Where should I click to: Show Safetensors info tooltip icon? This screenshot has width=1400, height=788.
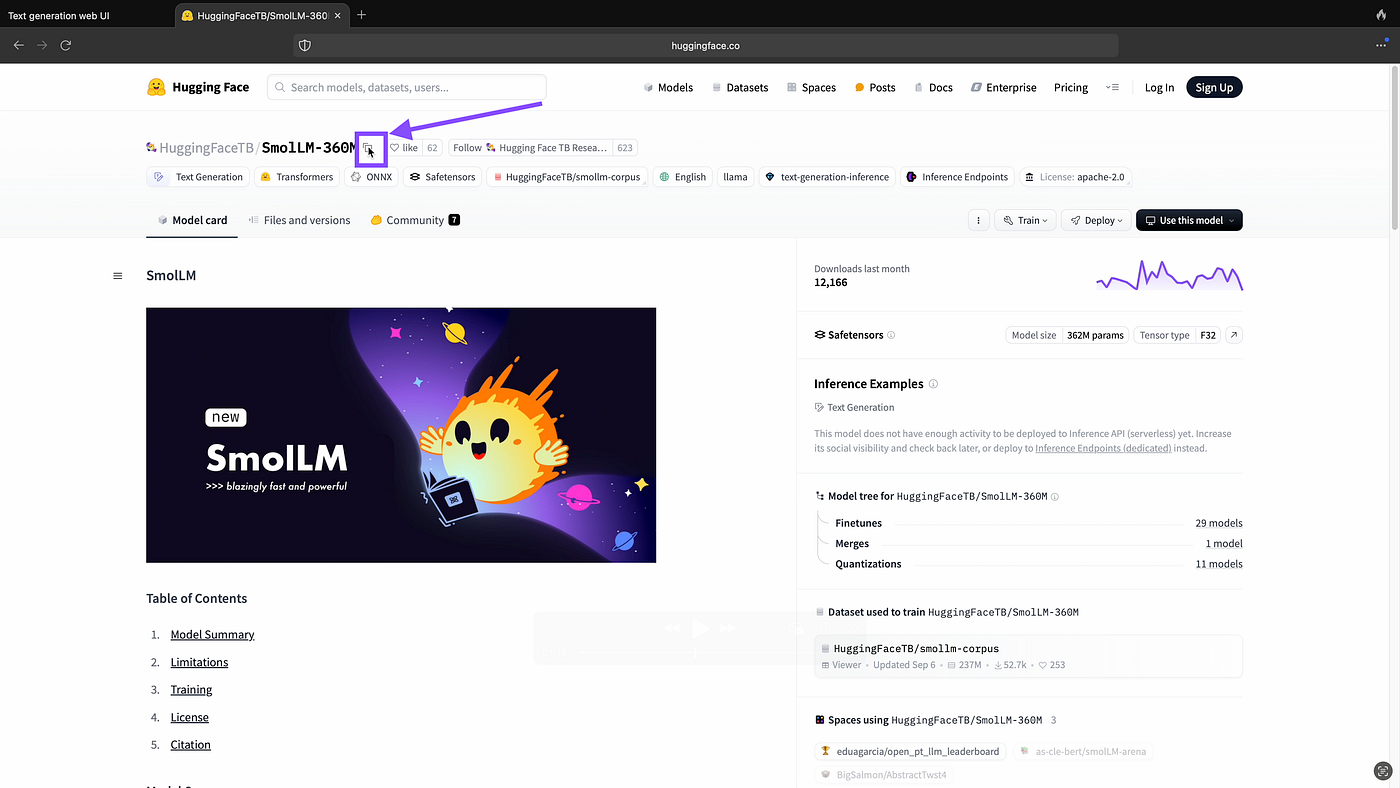[891, 335]
